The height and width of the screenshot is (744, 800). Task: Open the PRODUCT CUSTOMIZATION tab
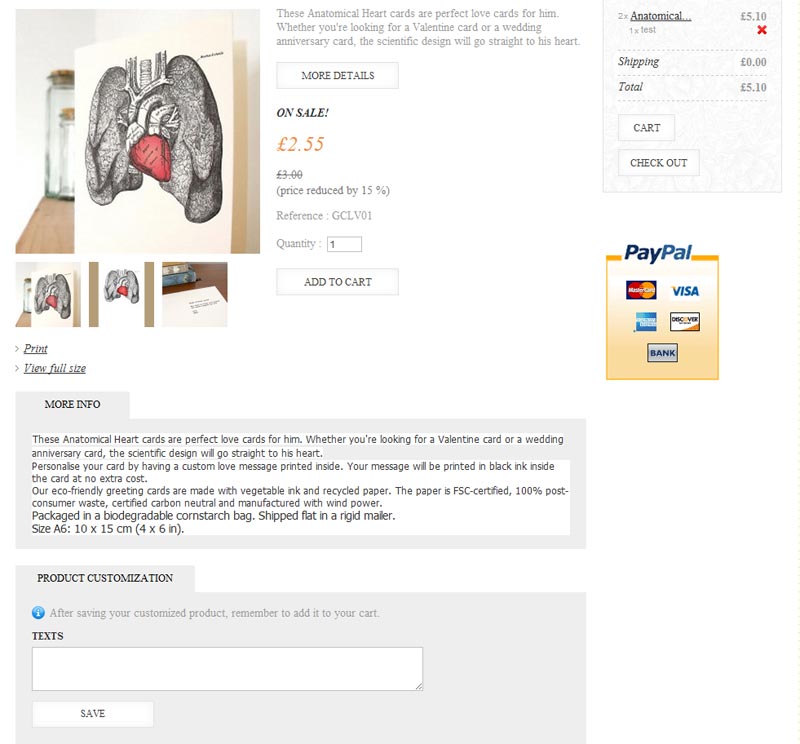(x=105, y=578)
